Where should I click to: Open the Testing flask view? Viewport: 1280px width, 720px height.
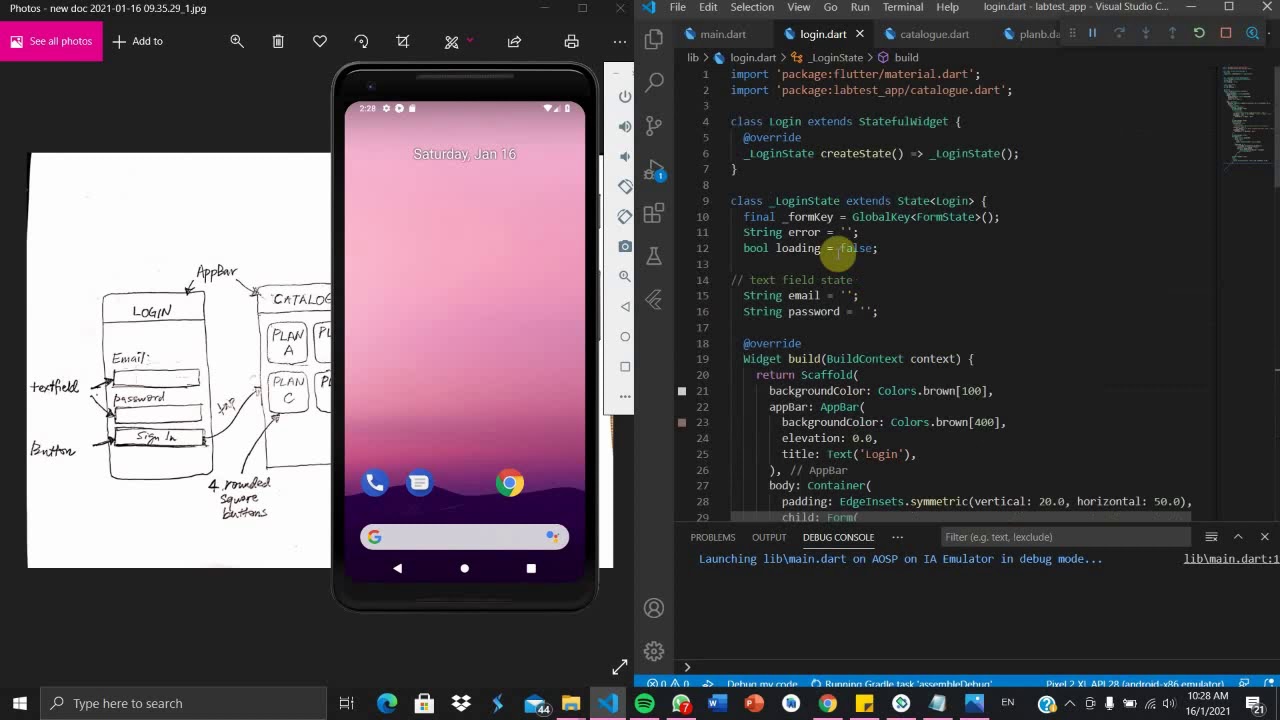[654, 256]
